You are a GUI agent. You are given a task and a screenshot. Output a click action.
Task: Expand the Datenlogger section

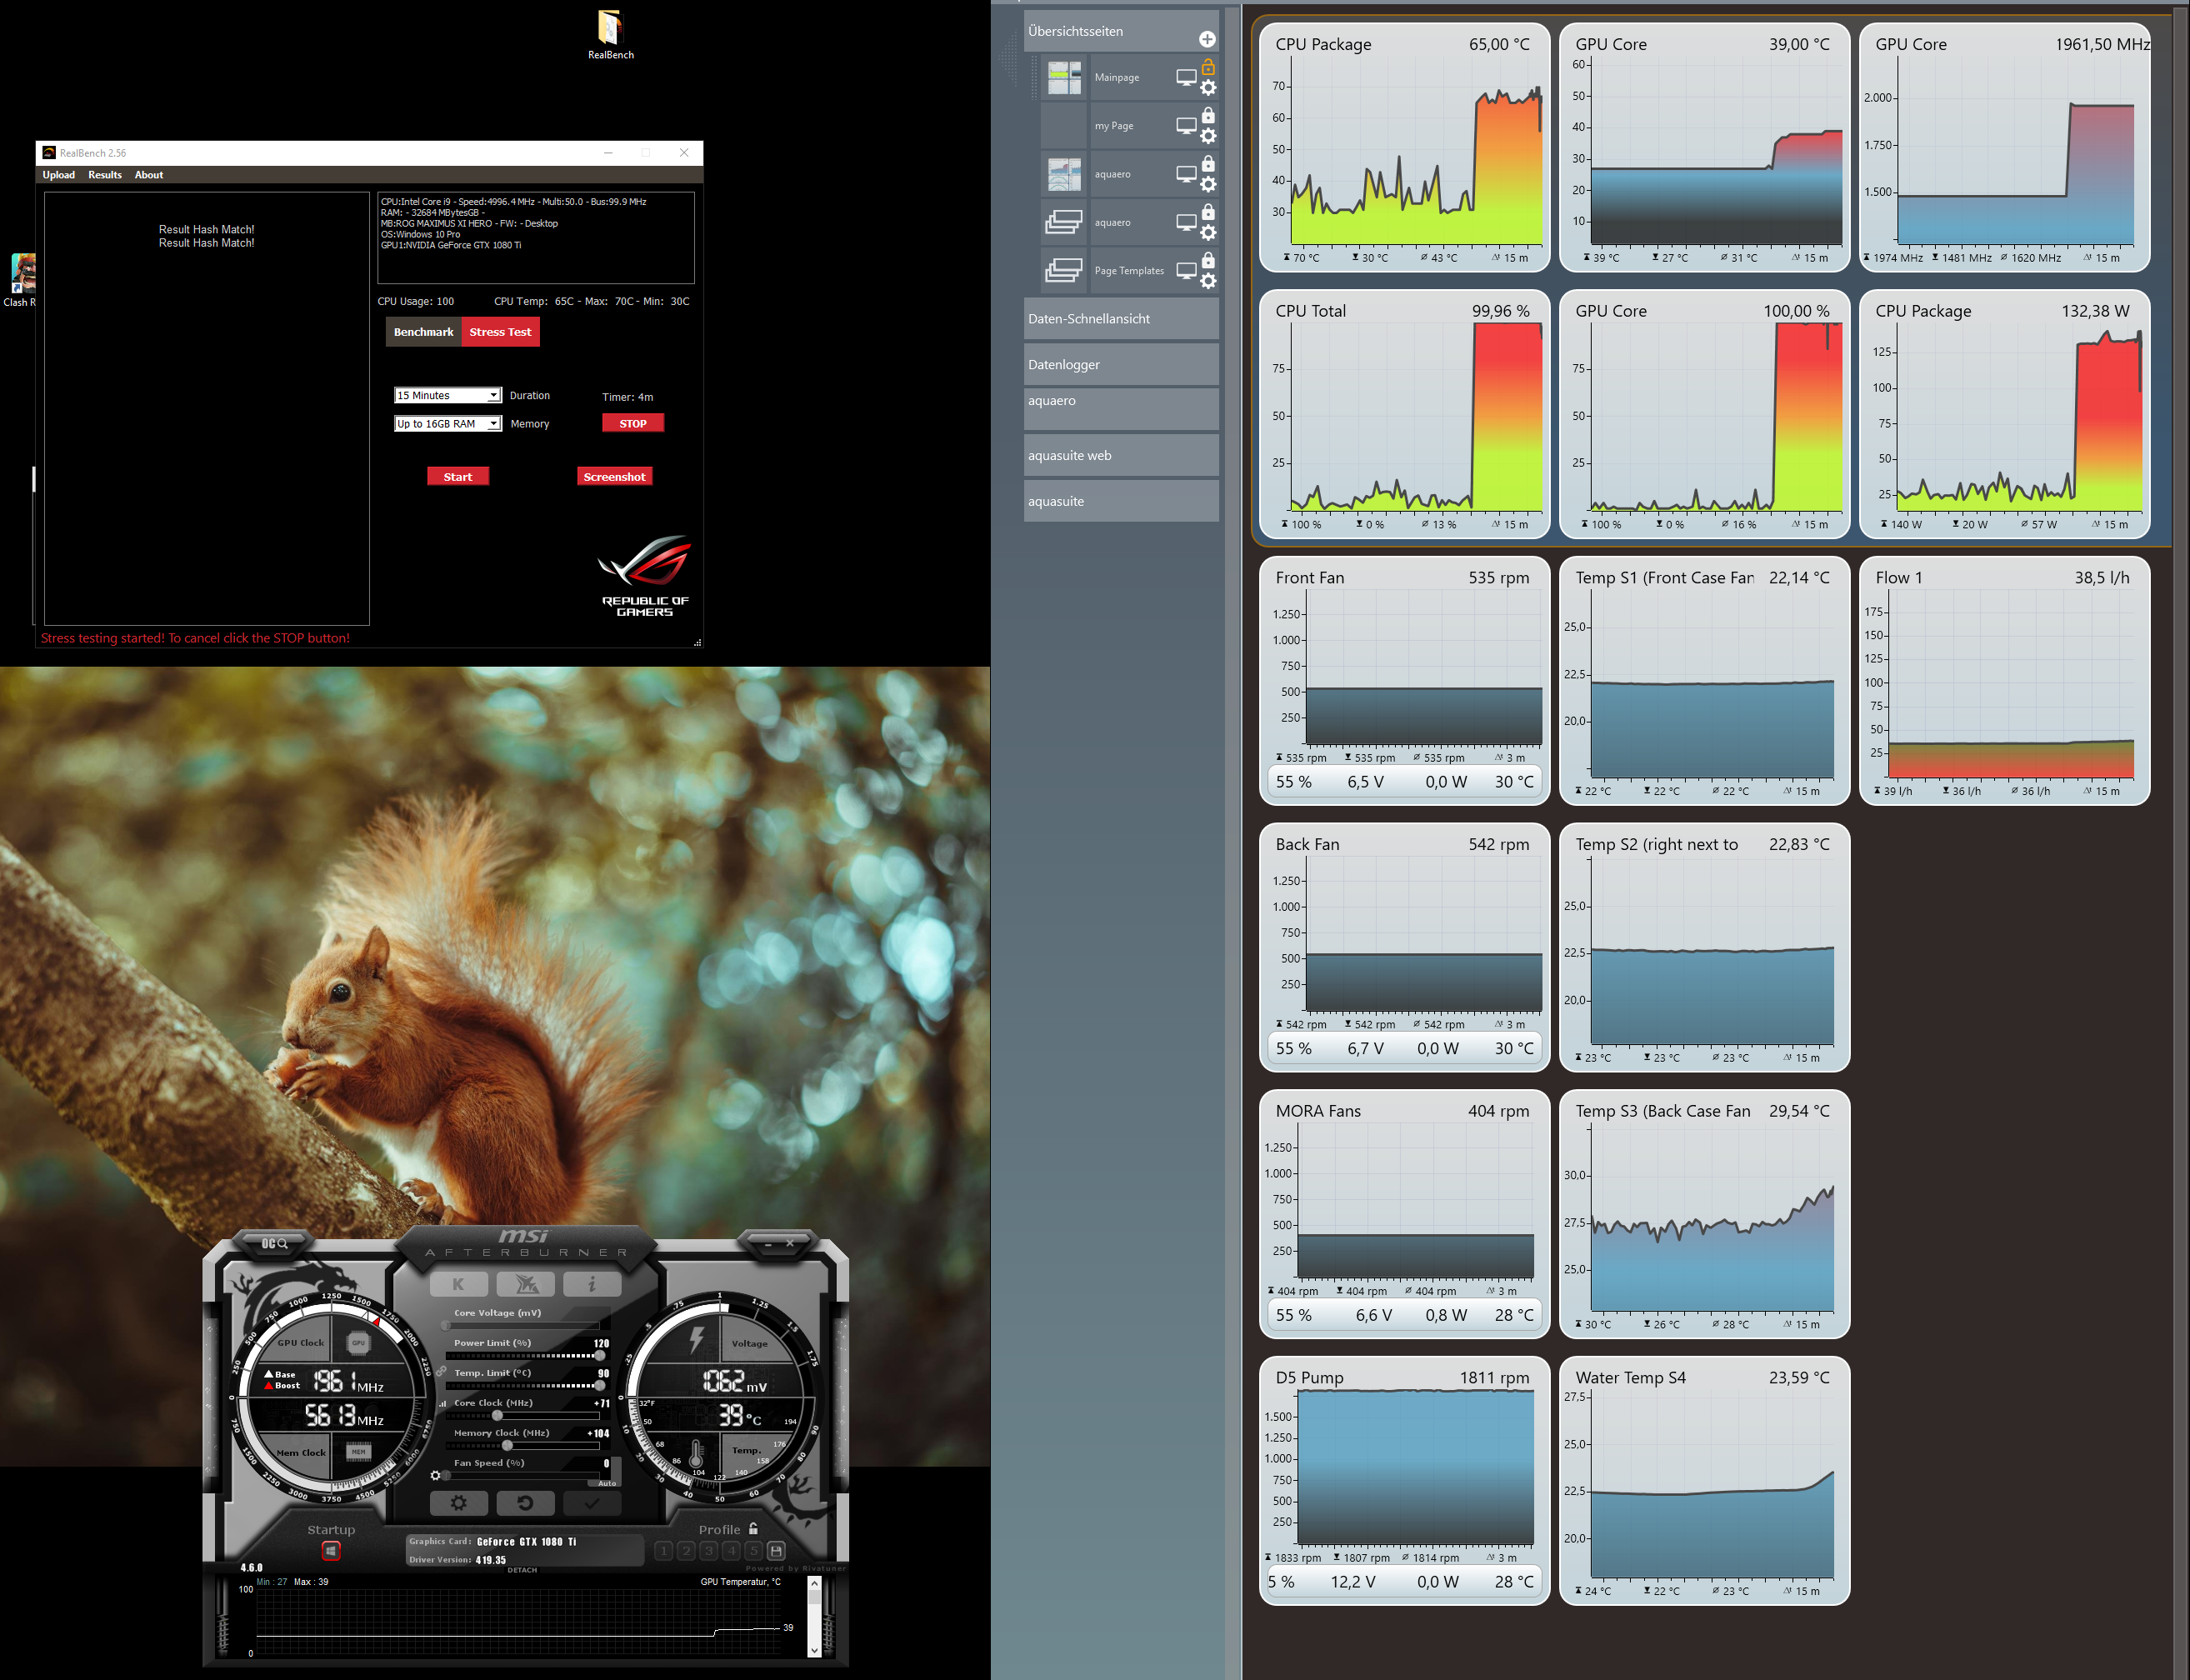1120,365
